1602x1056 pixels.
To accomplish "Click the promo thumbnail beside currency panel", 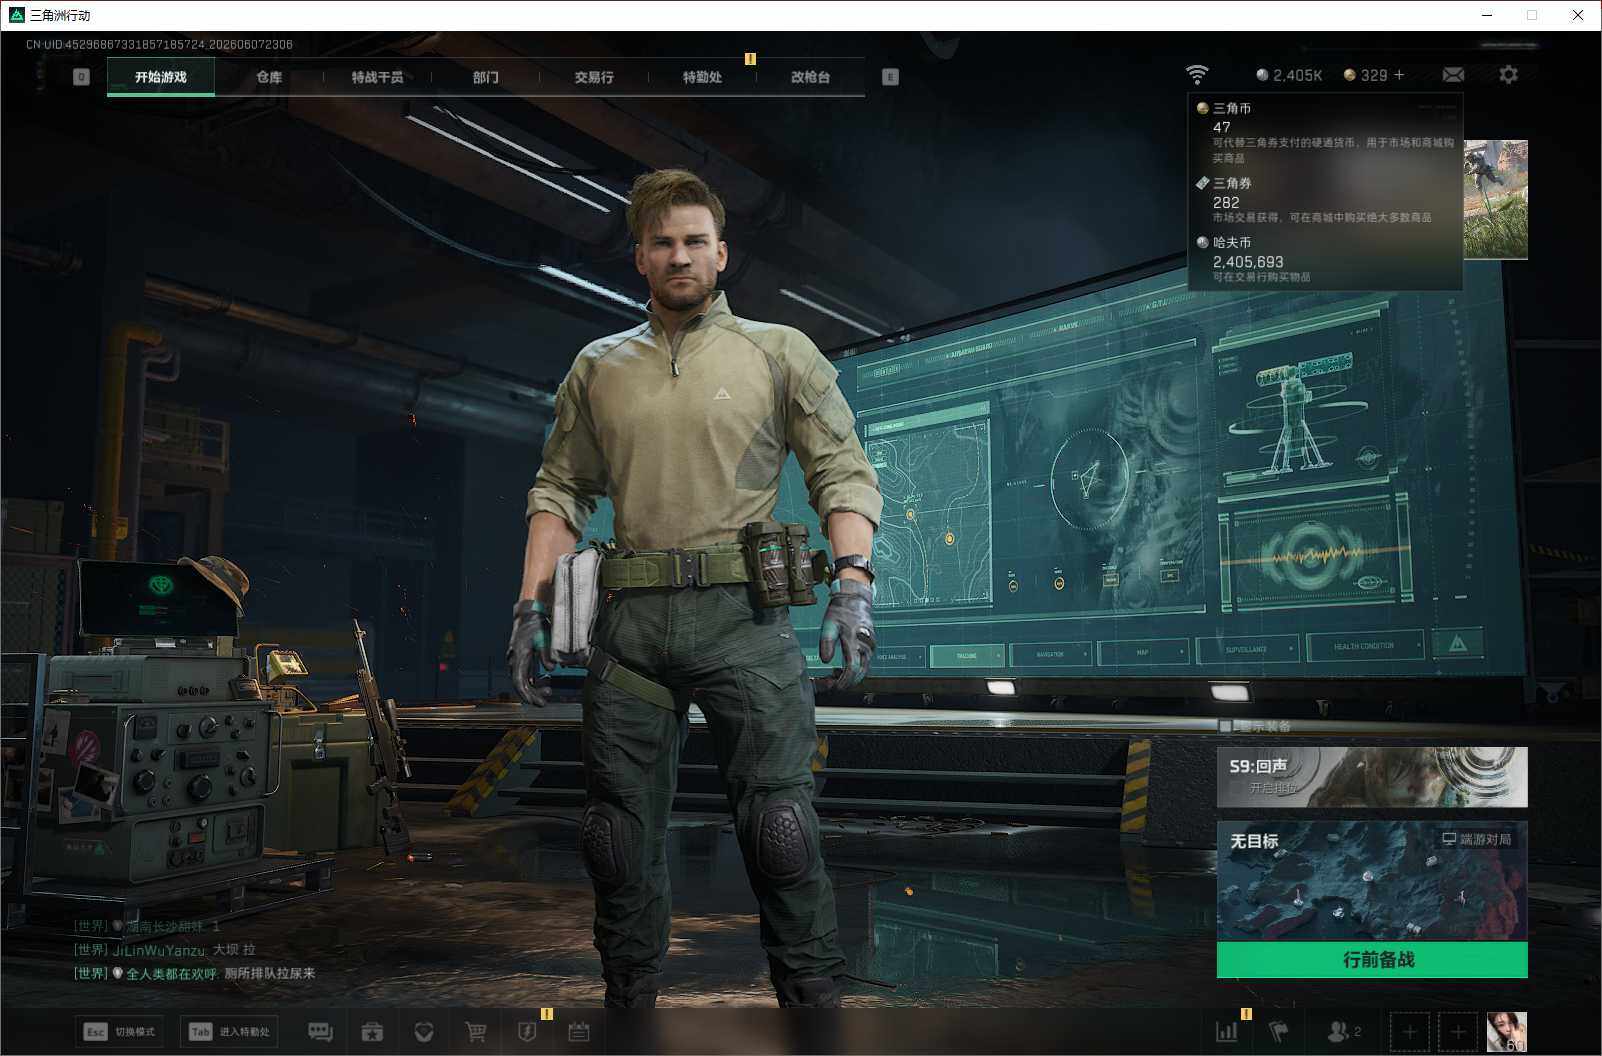I will coord(1496,199).
